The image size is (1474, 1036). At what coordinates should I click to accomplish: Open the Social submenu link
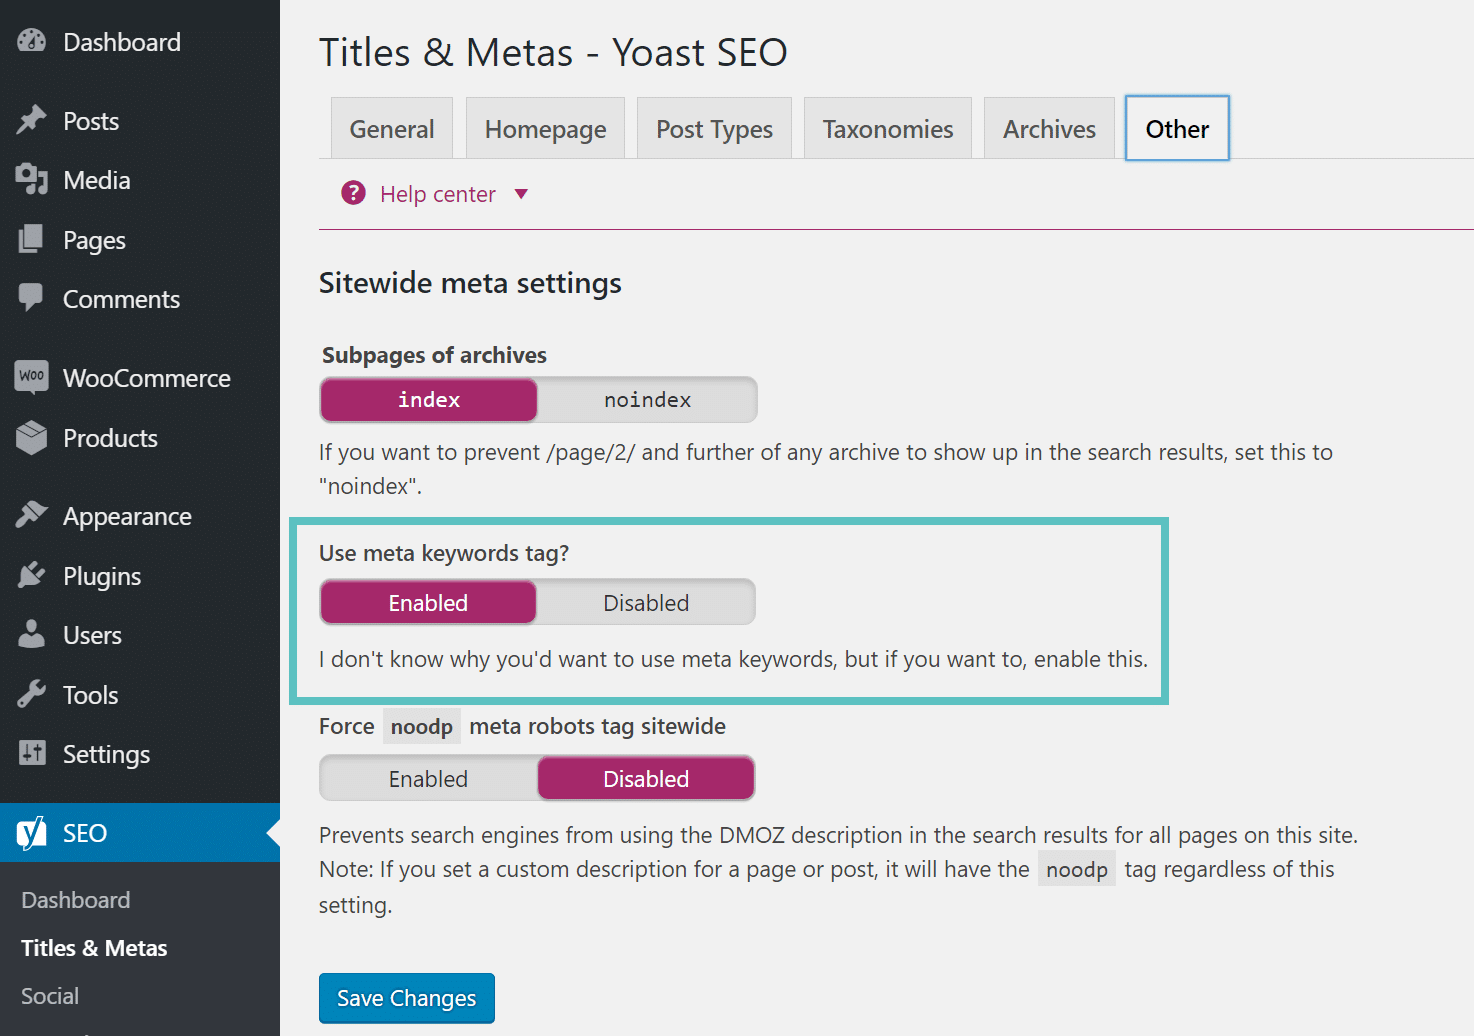pos(50,996)
